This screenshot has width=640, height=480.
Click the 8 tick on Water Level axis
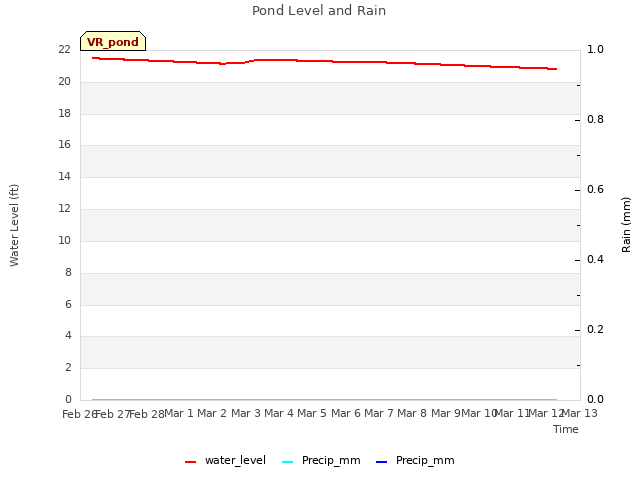[x=68, y=272]
